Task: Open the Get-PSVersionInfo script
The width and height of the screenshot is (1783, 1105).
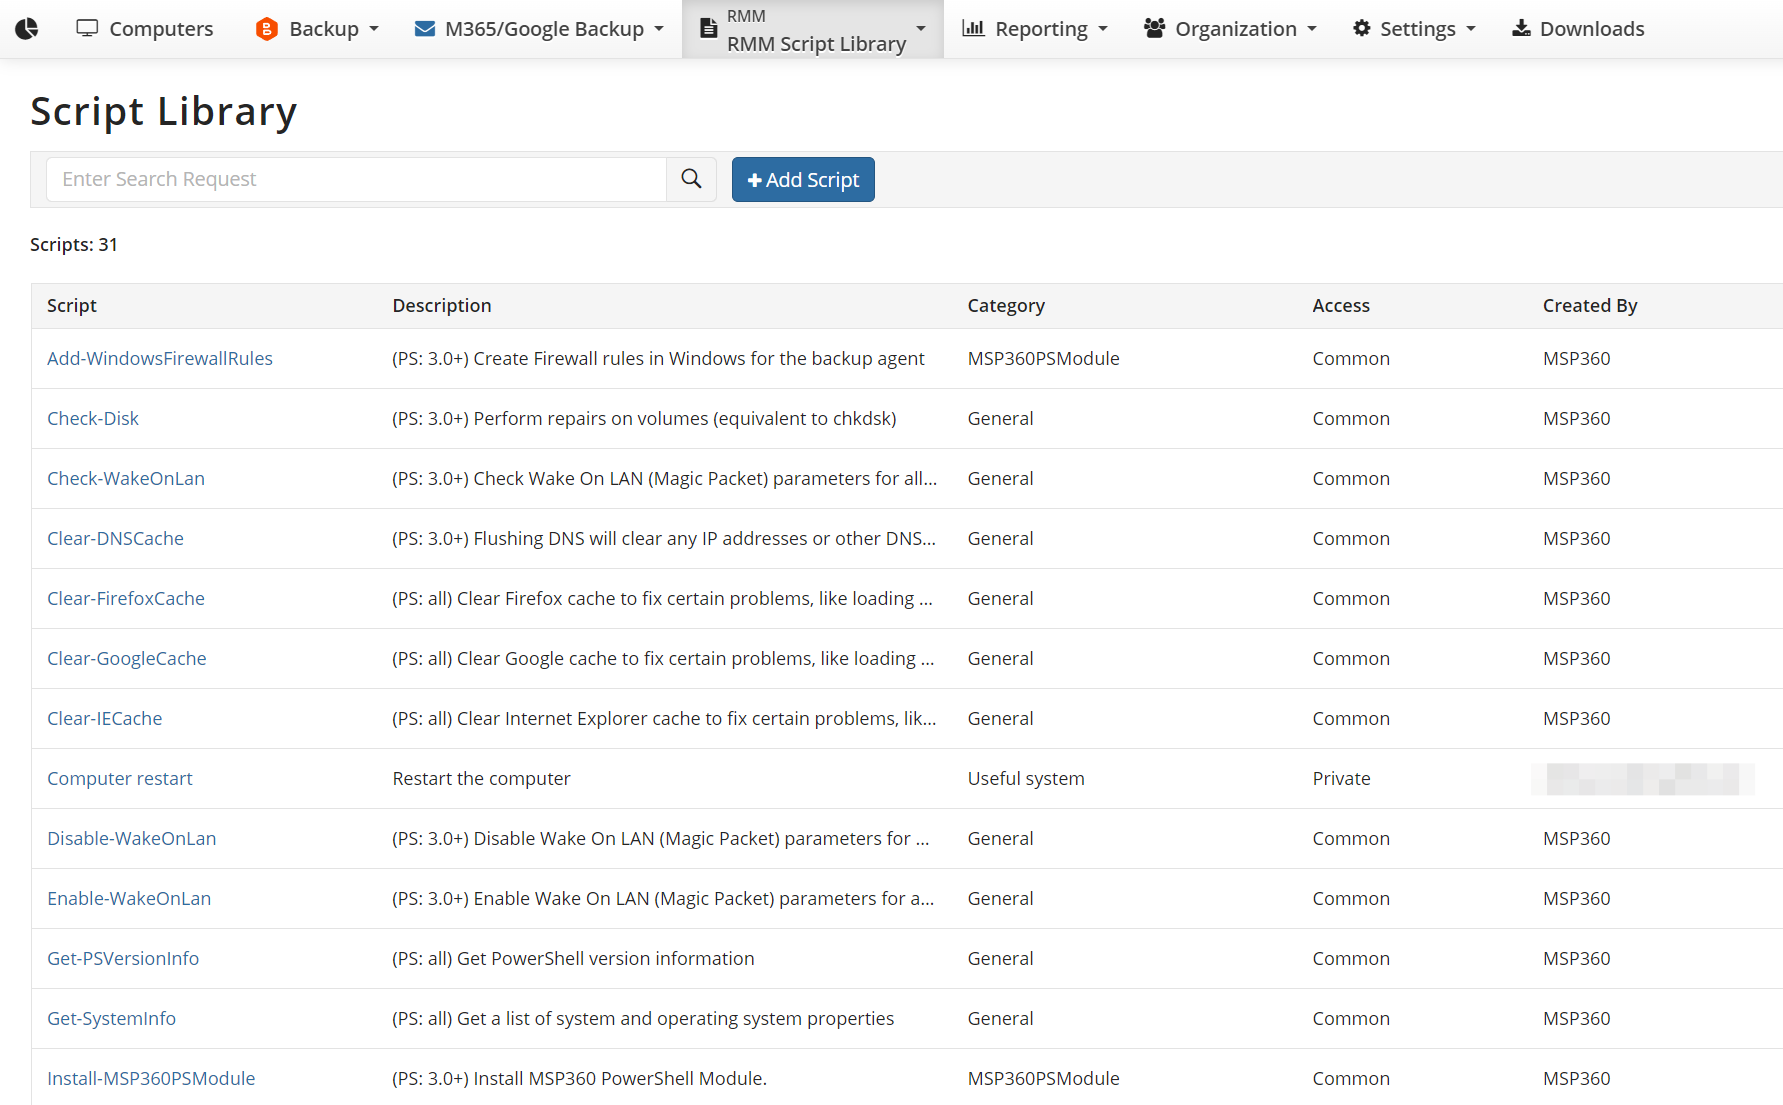Action: 123,958
